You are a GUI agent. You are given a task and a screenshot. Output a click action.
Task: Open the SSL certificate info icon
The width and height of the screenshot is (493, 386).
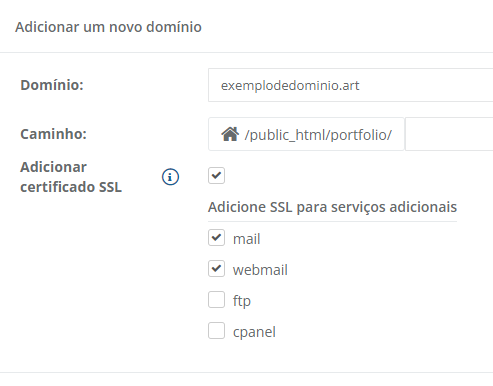(x=170, y=177)
